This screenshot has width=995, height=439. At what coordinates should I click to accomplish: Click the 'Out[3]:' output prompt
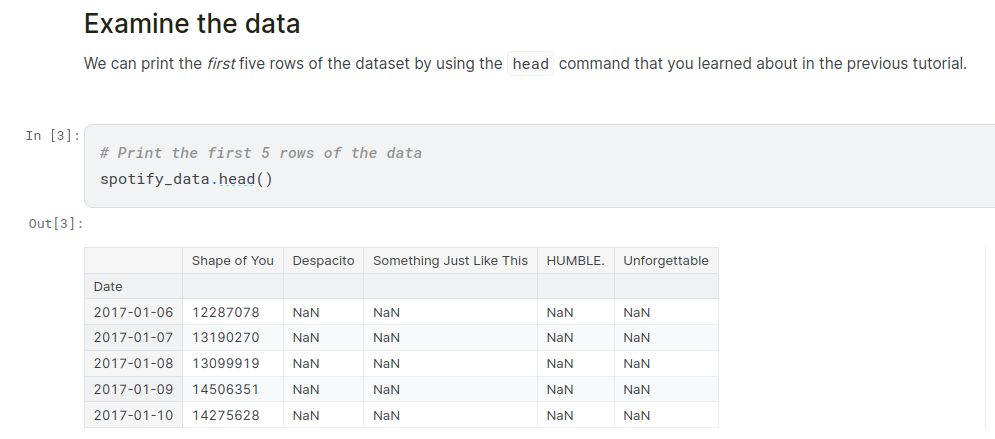click(56, 223)
